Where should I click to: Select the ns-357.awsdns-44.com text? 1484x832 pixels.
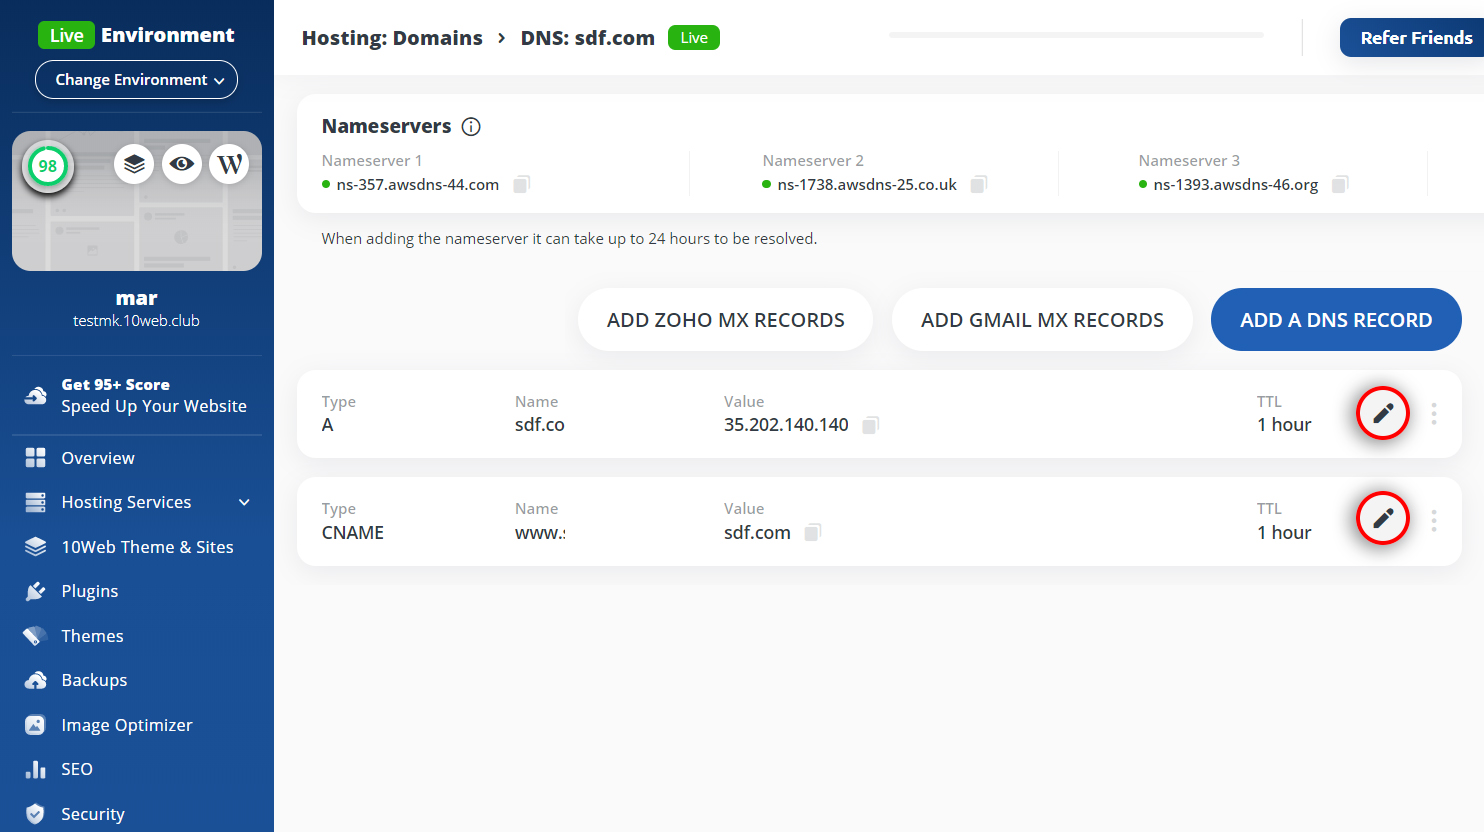(418, 185)
